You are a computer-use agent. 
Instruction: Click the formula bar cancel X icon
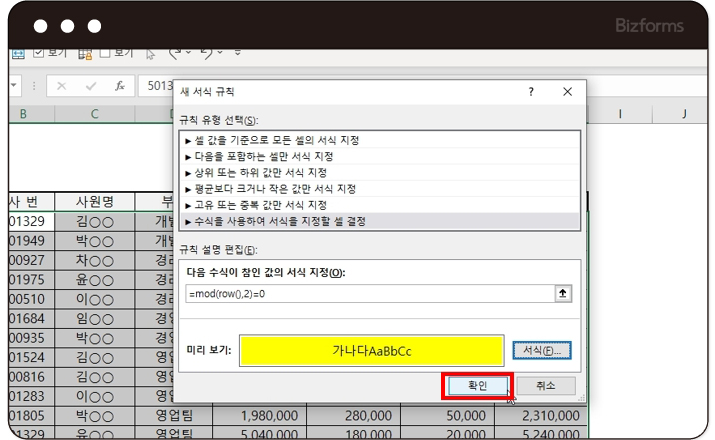click(62, 86)
